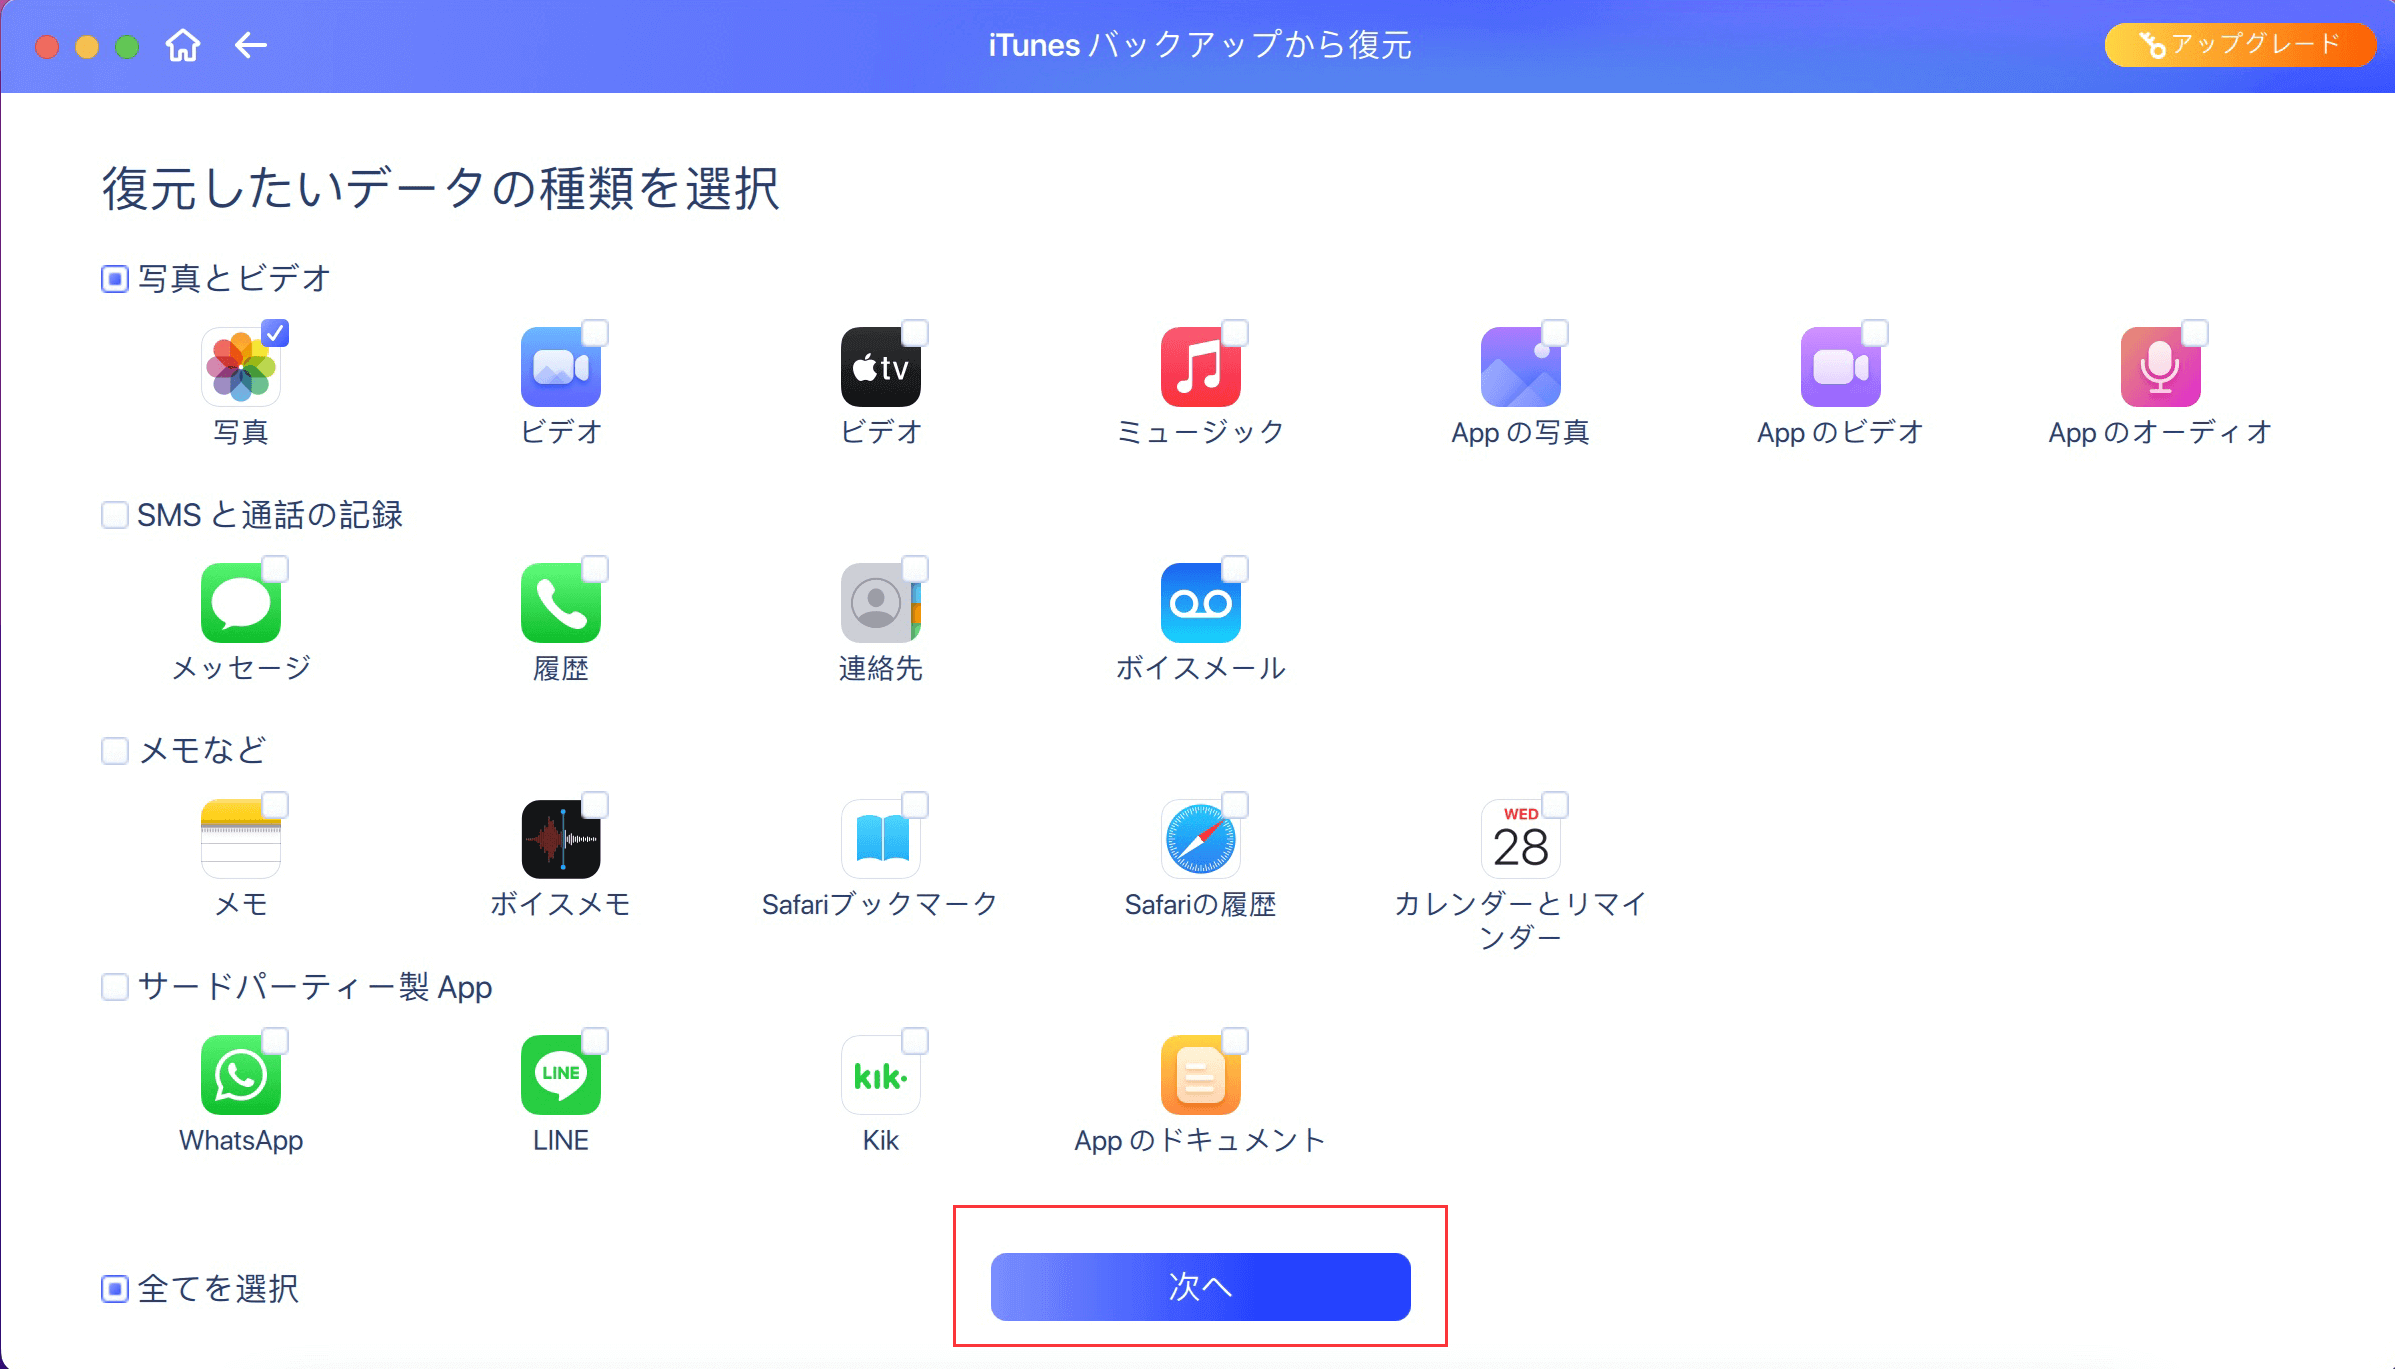Click the ボイスメモ voice memo icon
Screen dimensions: 2395x1369
click(x=560, y=839)
